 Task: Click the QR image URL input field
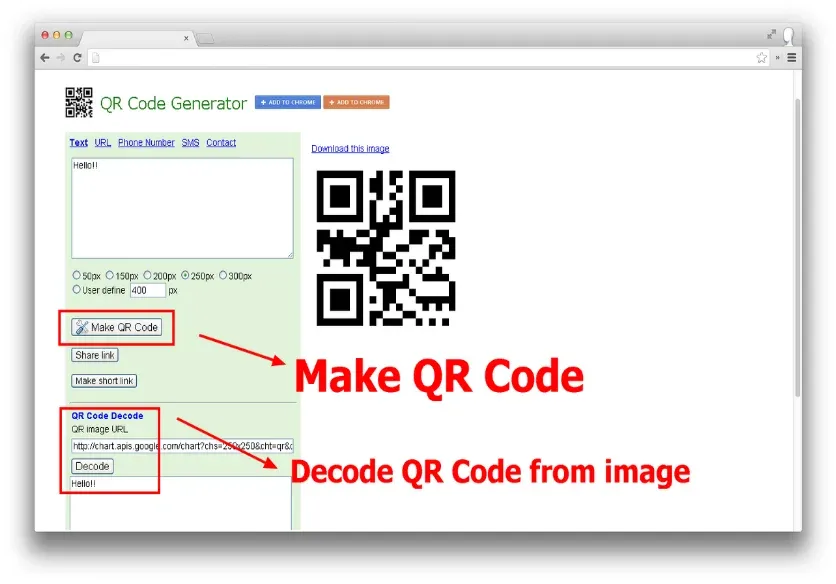182,446
